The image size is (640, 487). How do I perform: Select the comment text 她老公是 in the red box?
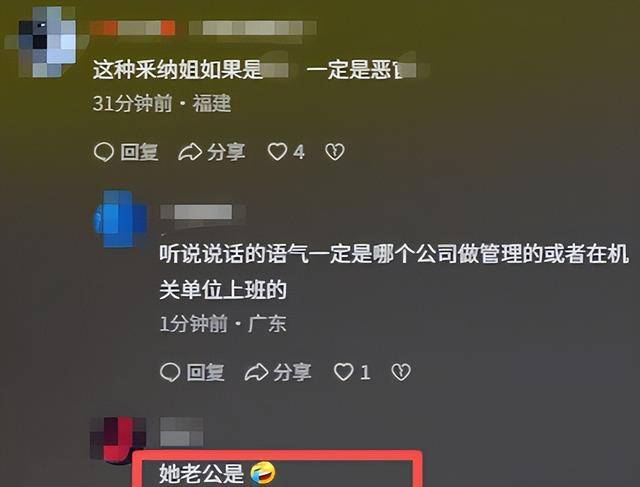(201, 474)
